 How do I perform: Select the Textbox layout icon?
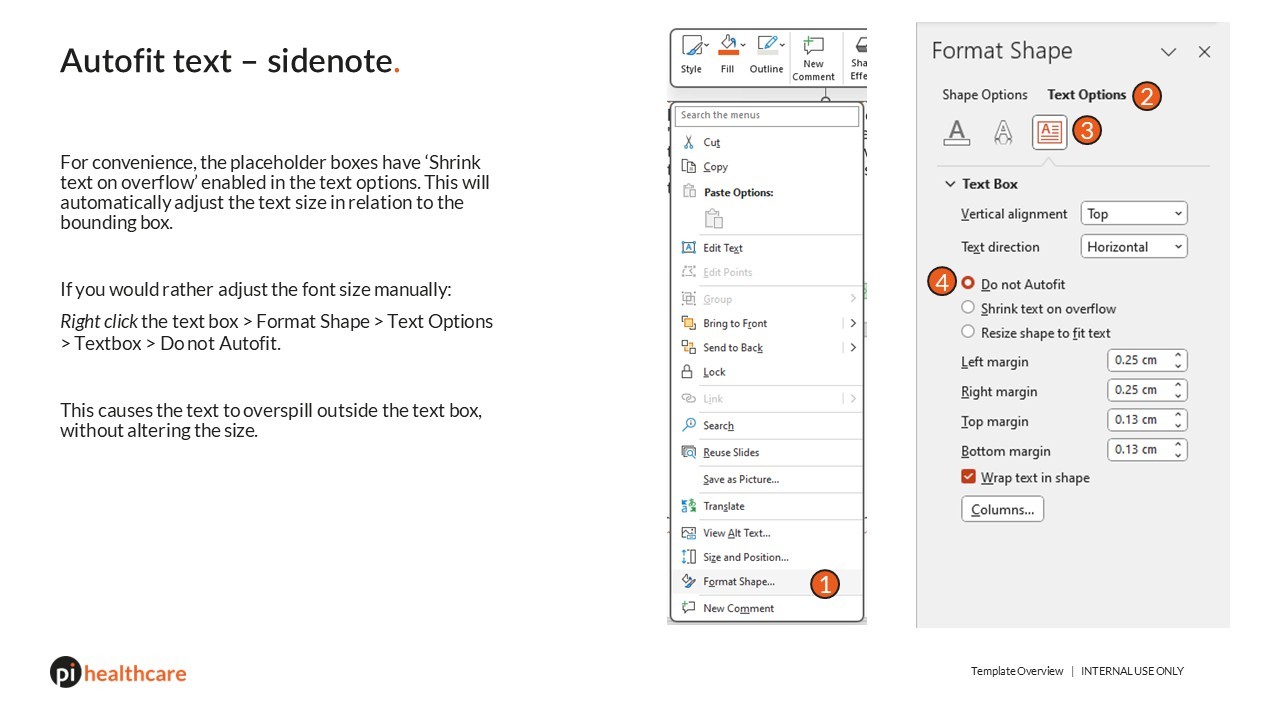1049,132
